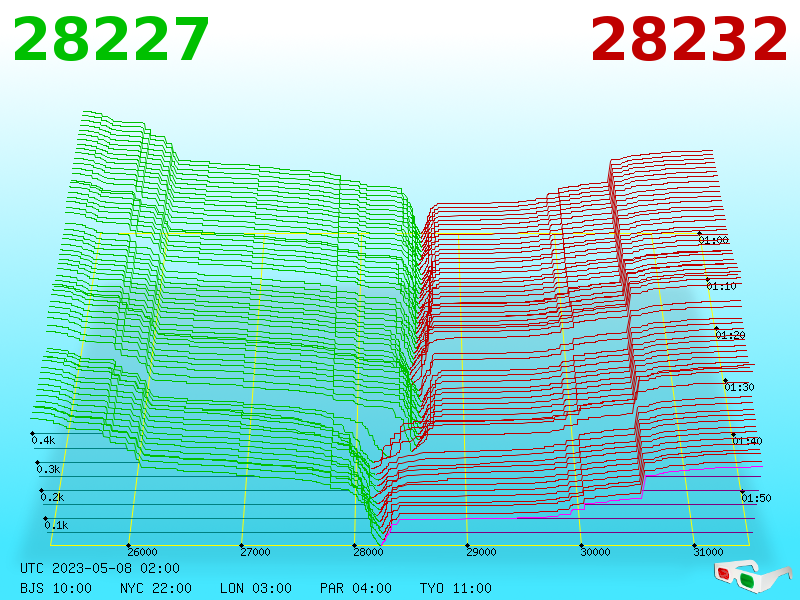Click the 01:30 time axis marker
This screenshot has width=800, height=600.
739,387
